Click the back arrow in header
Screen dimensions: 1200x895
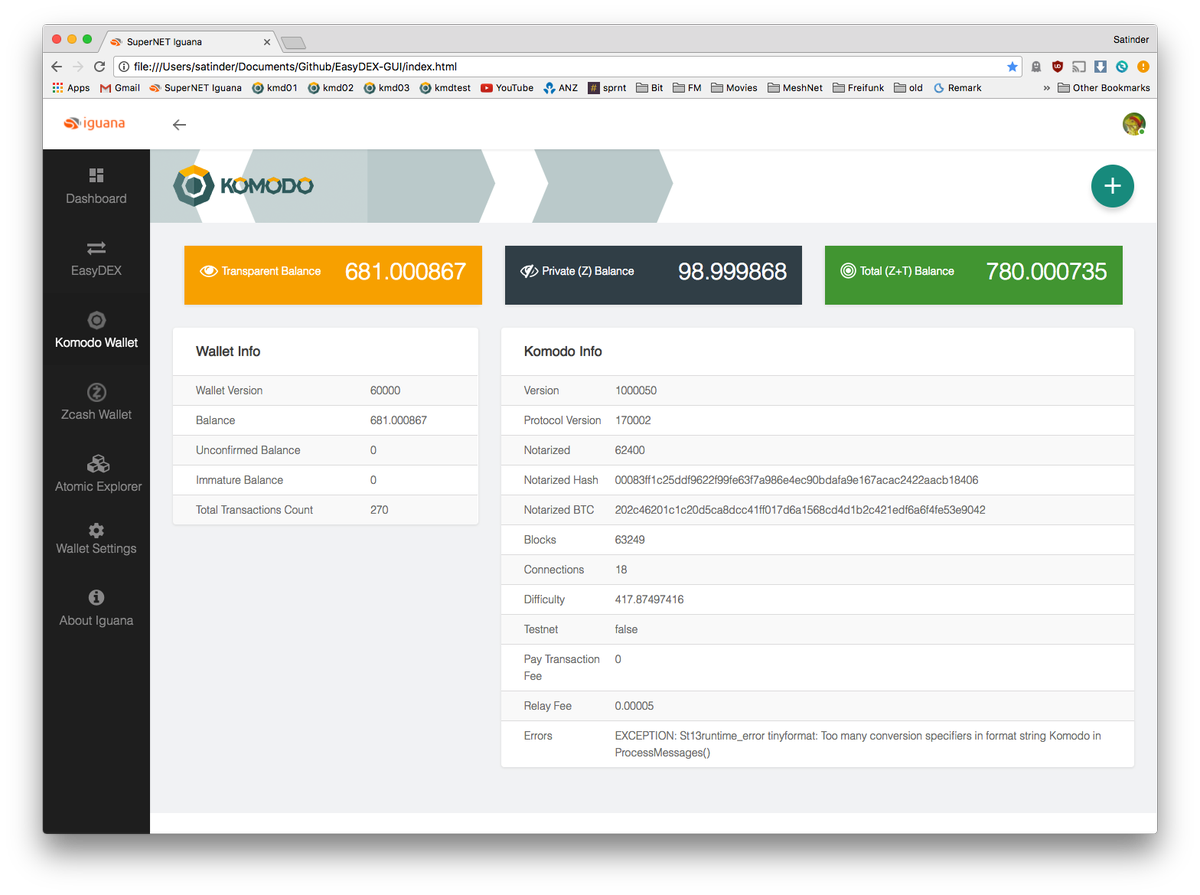coord(179,124)
